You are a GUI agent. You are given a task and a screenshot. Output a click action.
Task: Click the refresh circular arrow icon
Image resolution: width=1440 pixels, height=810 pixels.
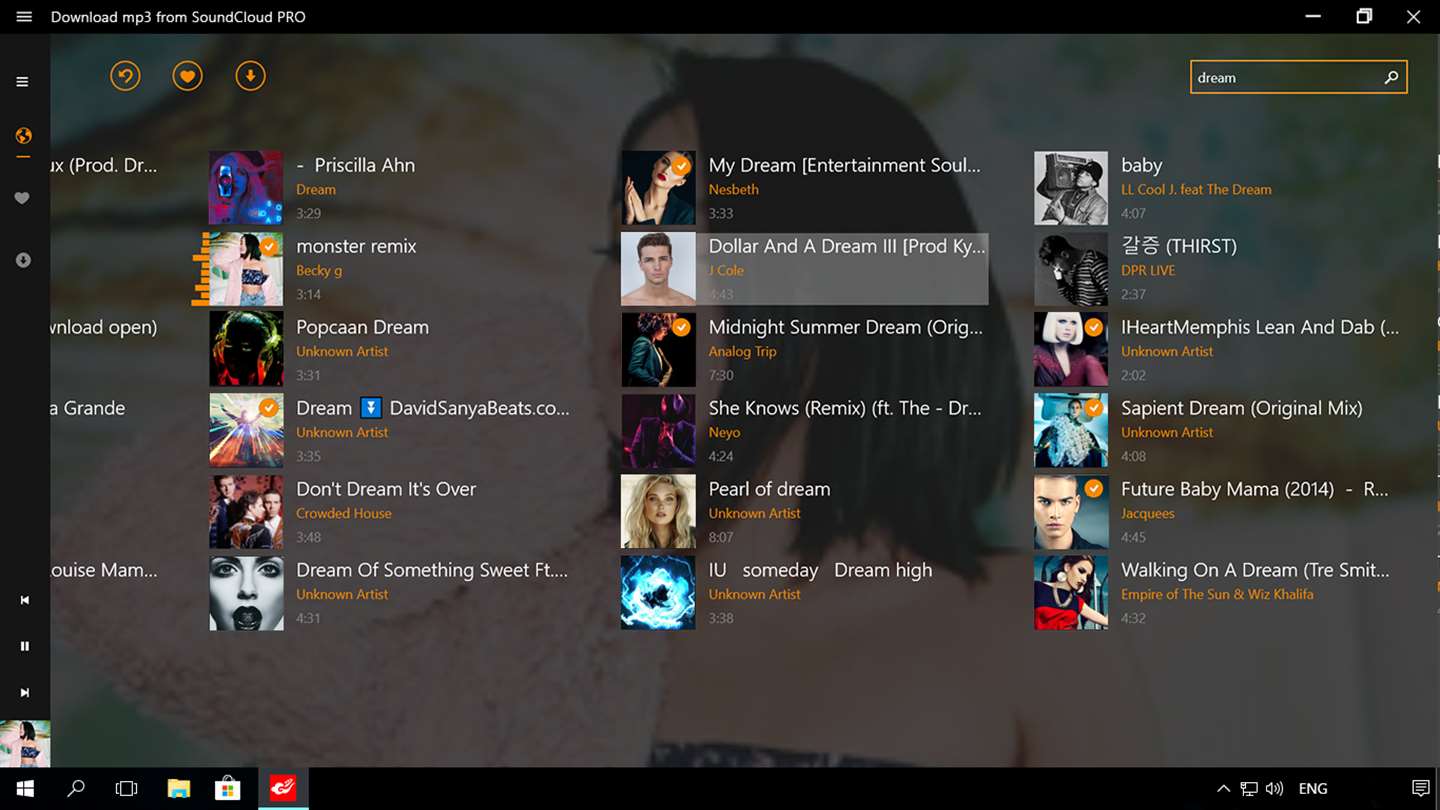[125, 76]
